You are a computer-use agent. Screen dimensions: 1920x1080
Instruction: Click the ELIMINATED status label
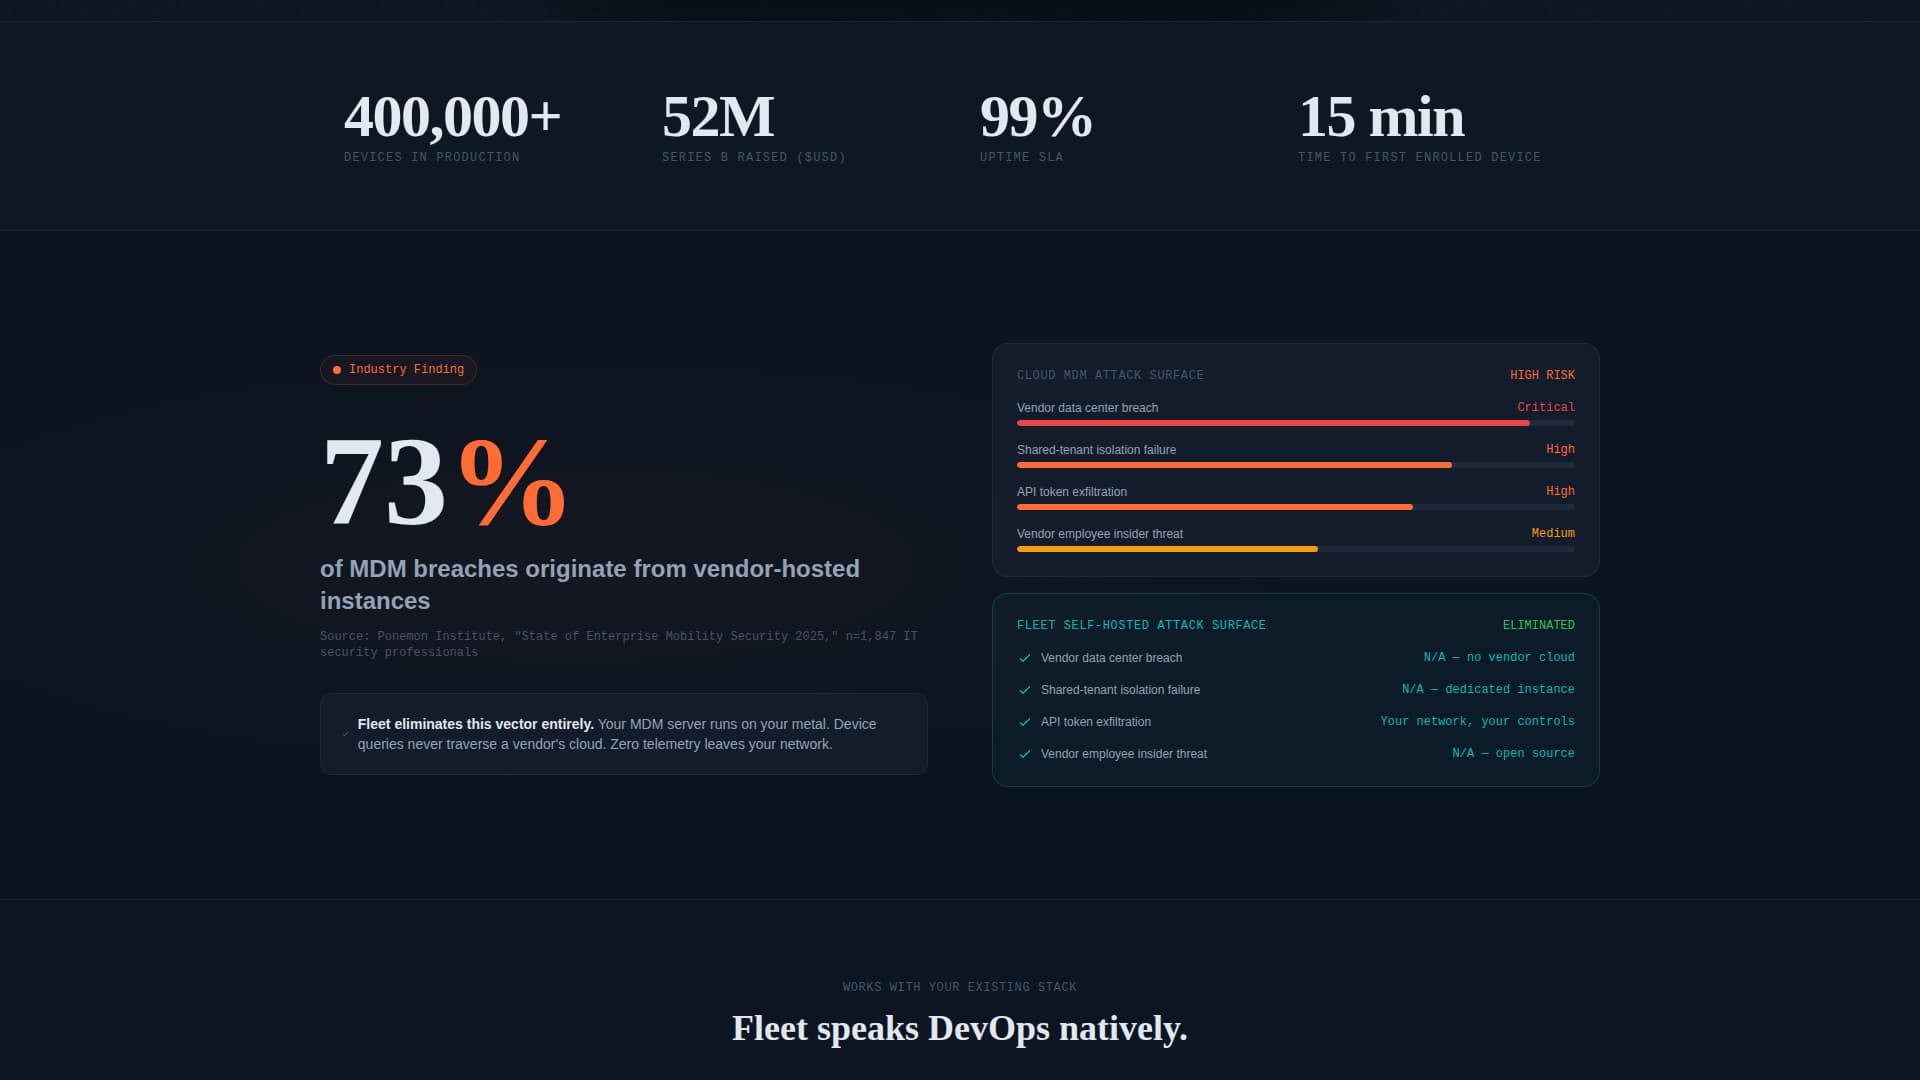[1538, 625]
